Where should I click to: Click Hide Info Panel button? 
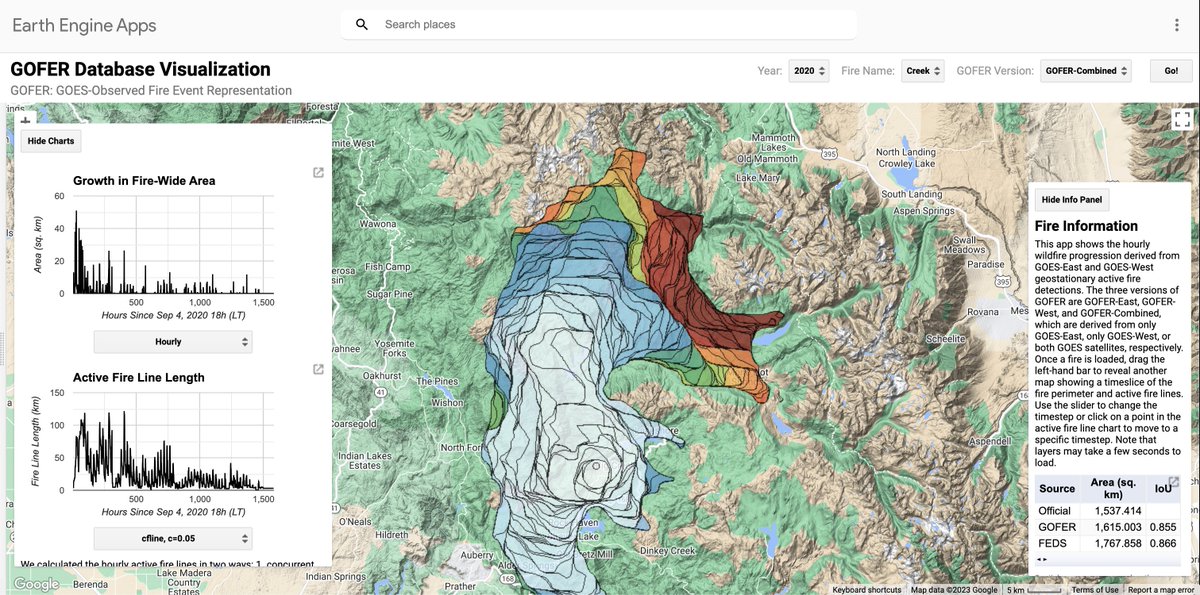[1072, 199]
